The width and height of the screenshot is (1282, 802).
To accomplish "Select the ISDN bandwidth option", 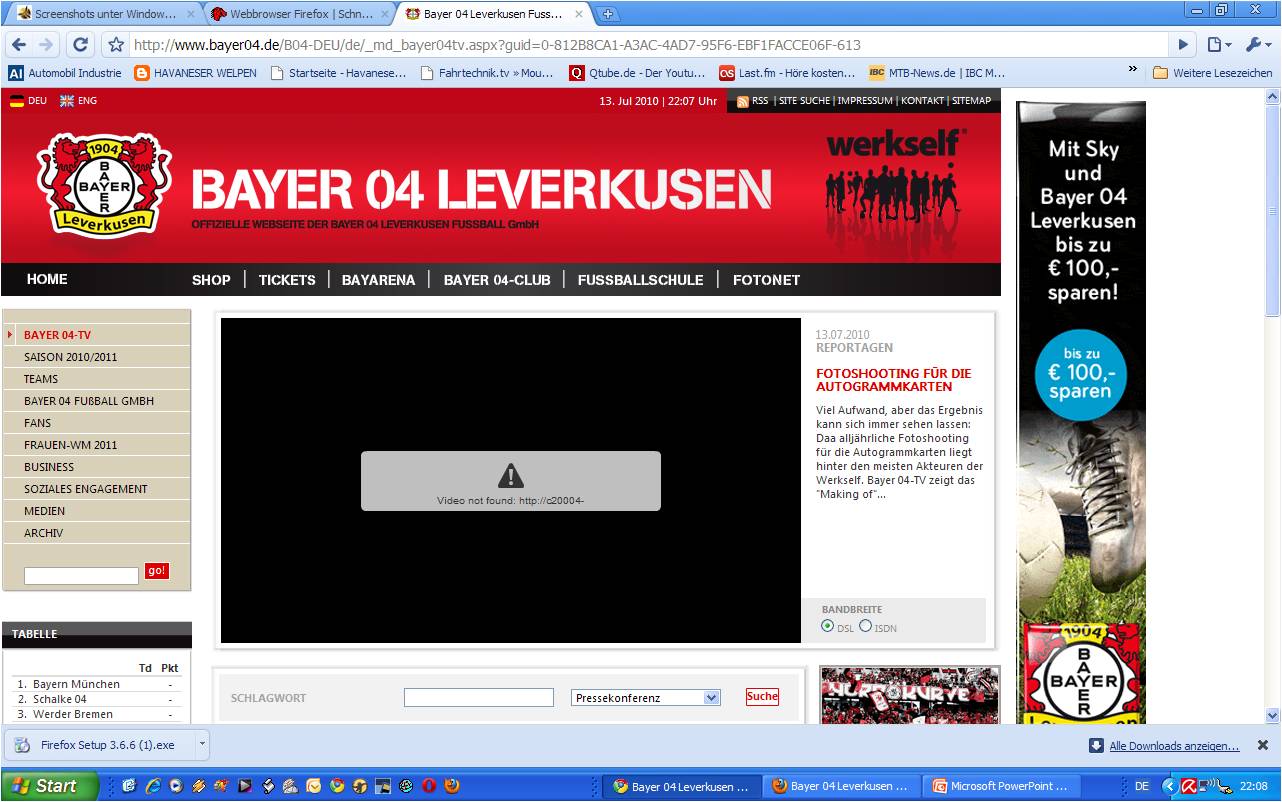I will 866,626.
